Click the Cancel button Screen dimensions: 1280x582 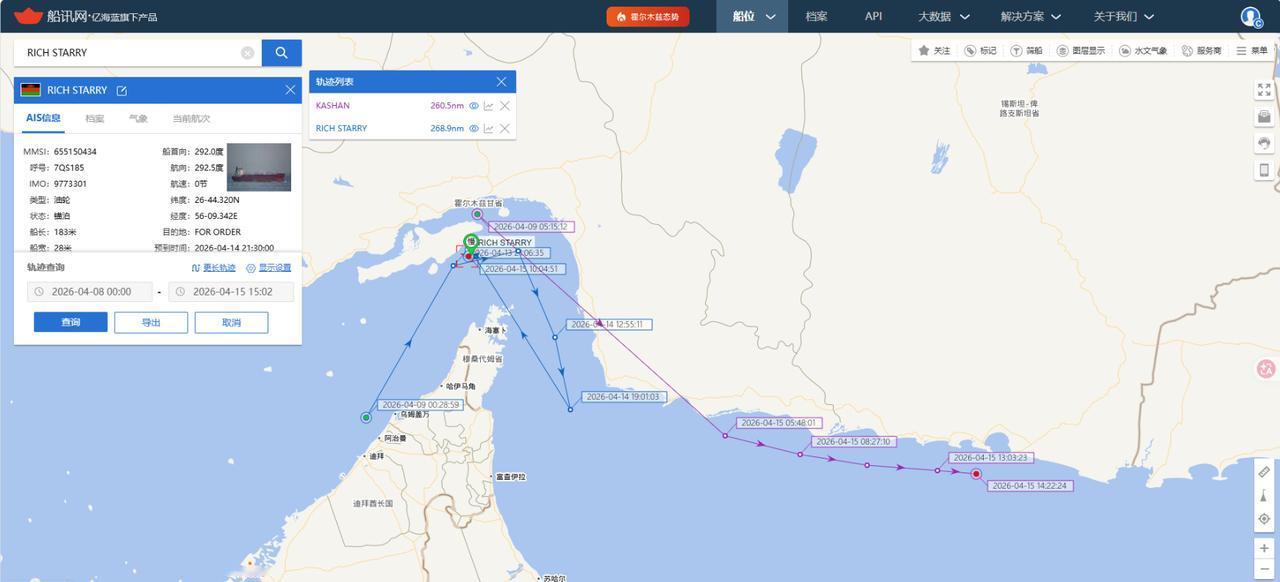point(231,322)
